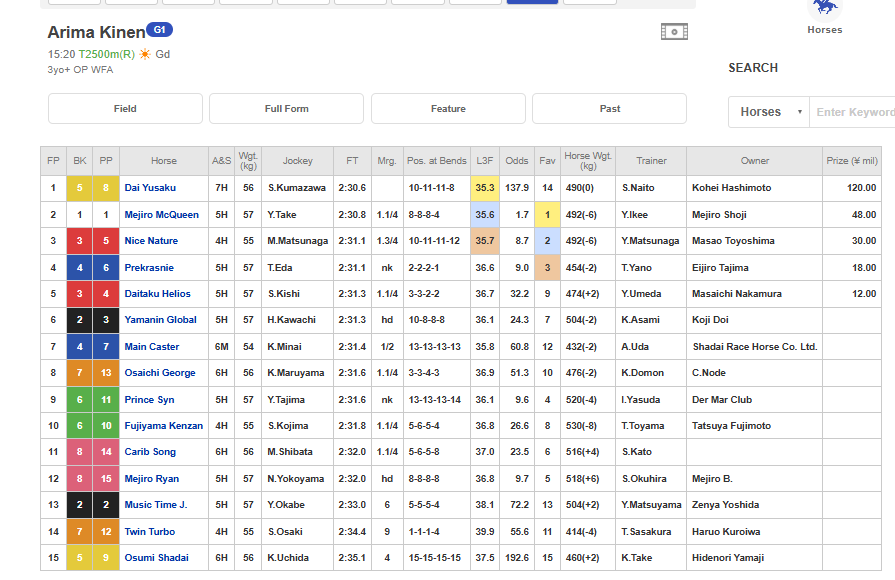Click prize value 120.00

(861, 188)
